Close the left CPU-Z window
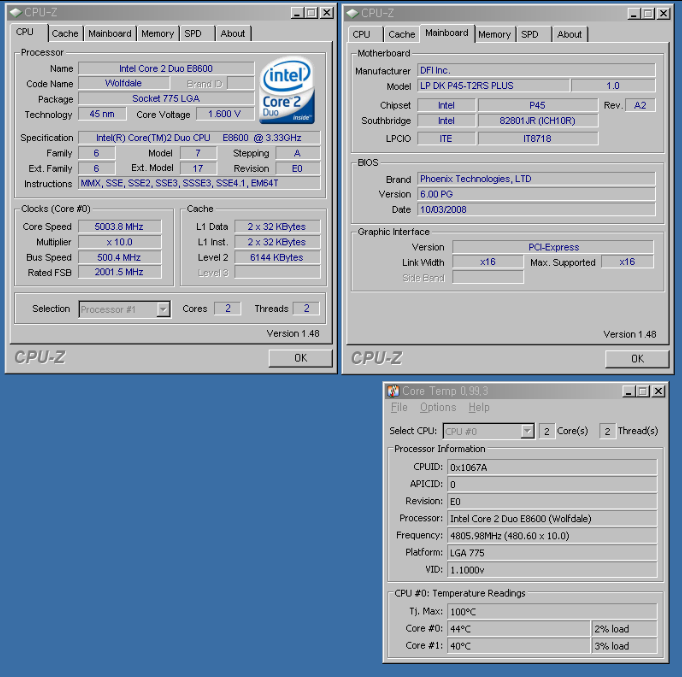682x677 pixels. [327, 13]
